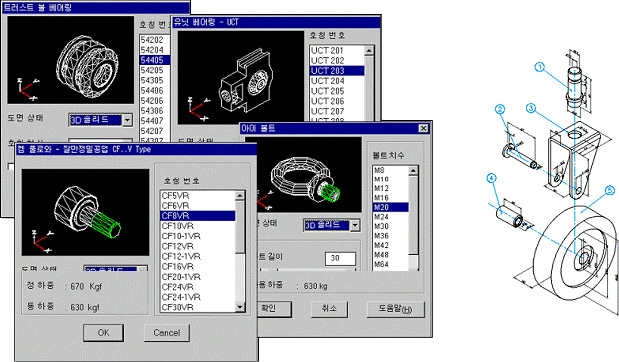Select UCT 203 in unit bearing list
Image resolution: width=619 pixels, height=362 pixels.
337,71
